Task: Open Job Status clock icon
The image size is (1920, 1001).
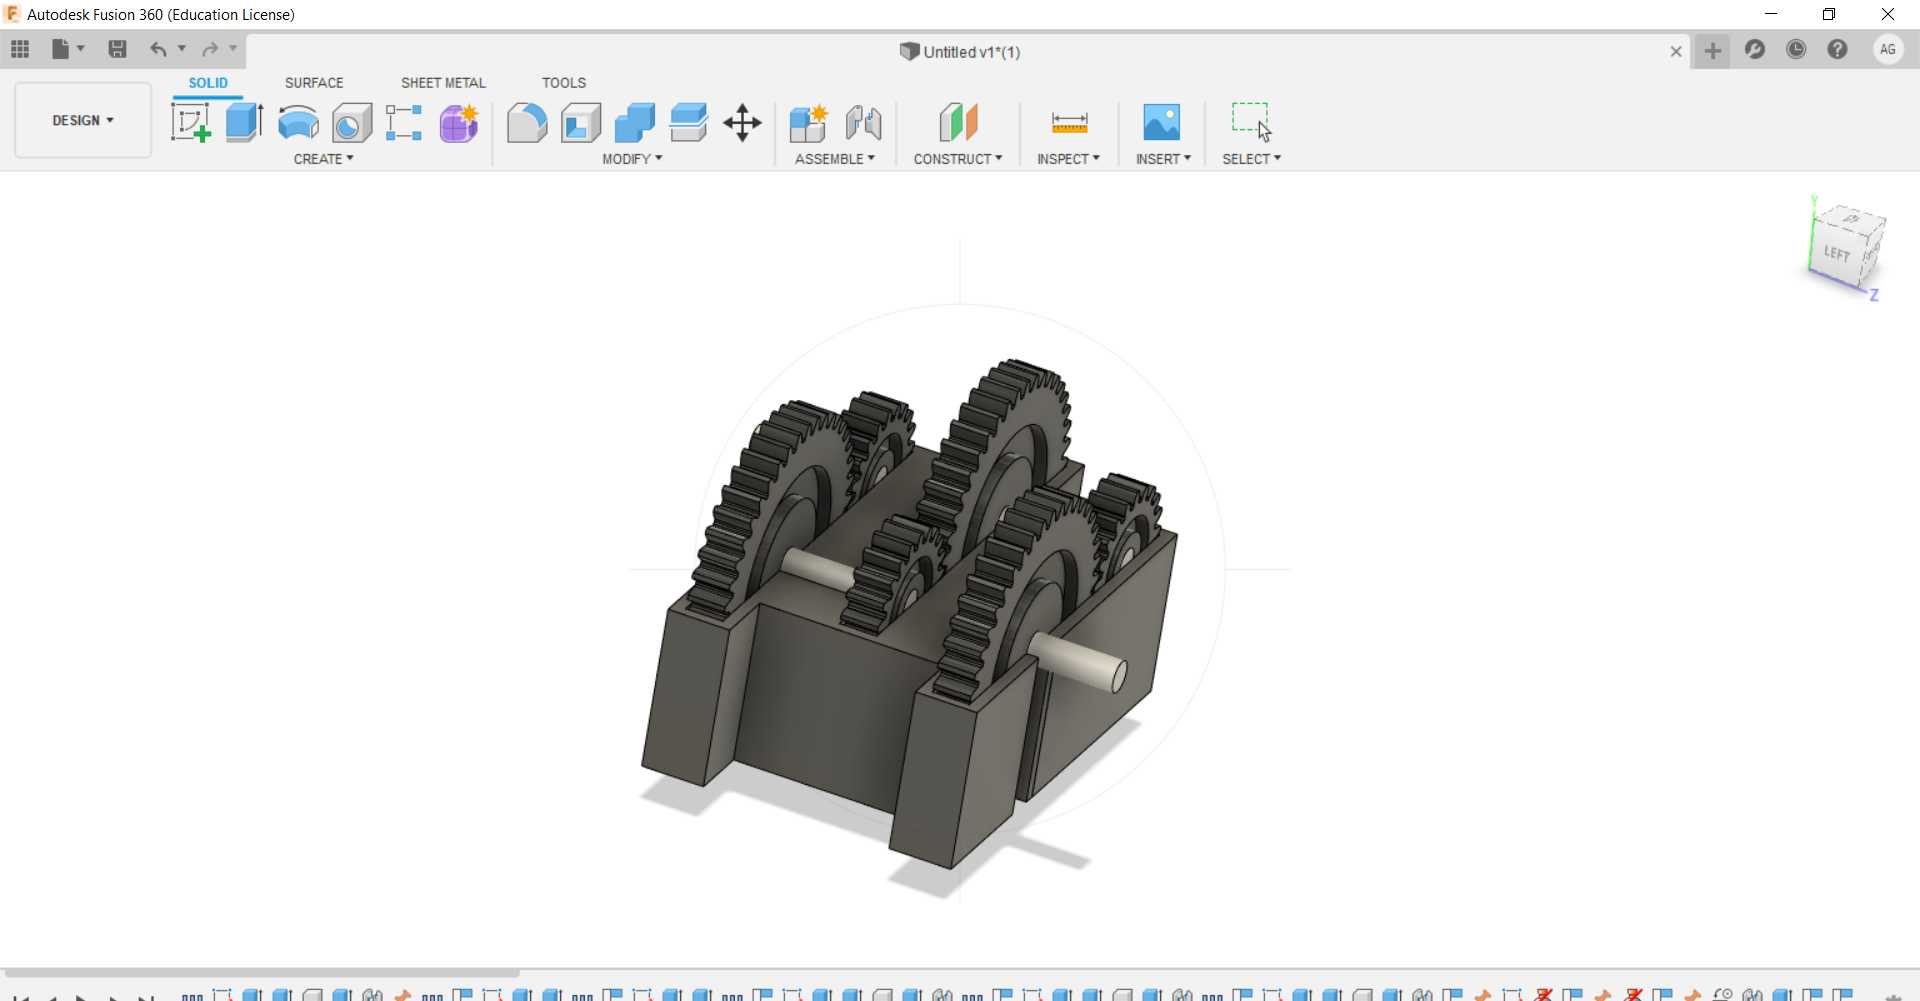Action: coord(1797,49)
